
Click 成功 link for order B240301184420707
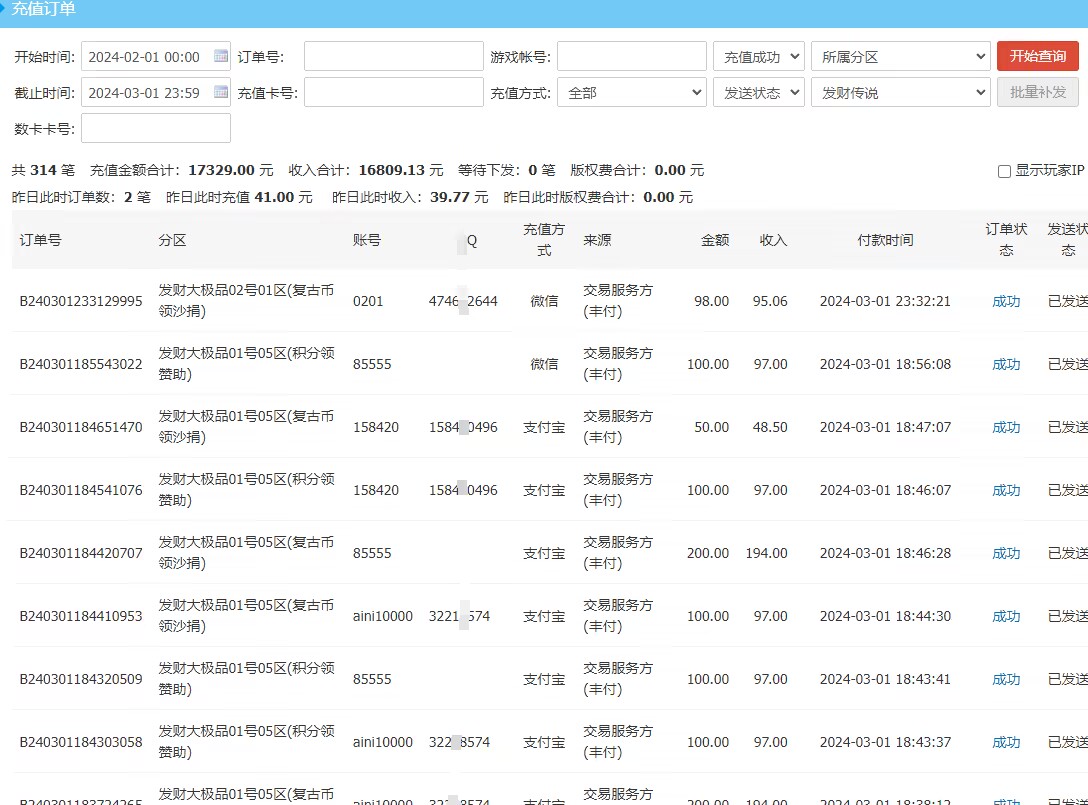click(x=1005, y=553)
